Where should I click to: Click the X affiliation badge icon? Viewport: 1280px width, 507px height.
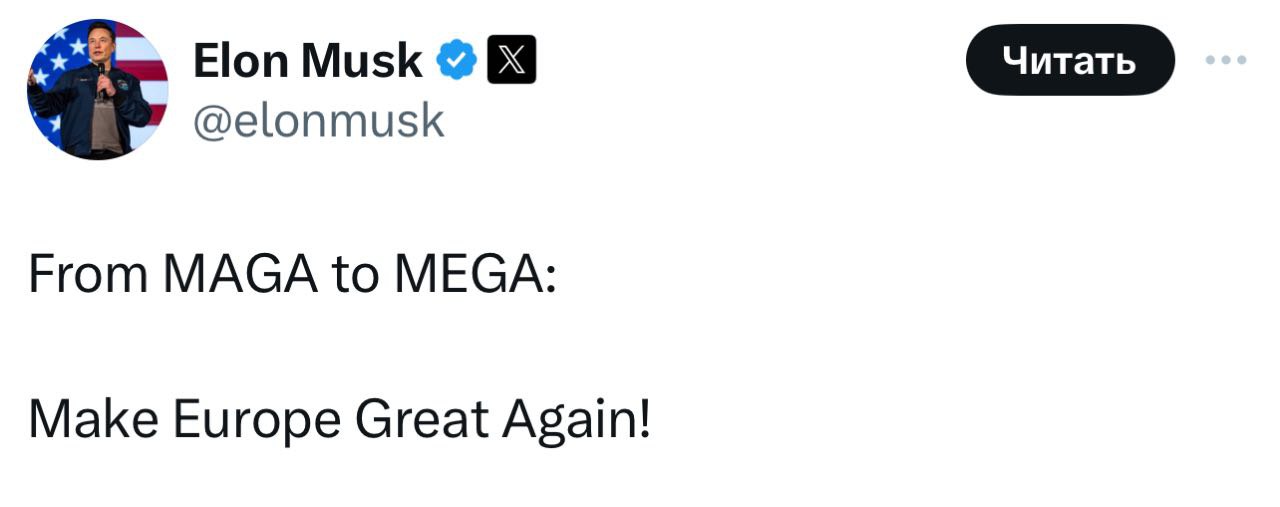point(510,62)
